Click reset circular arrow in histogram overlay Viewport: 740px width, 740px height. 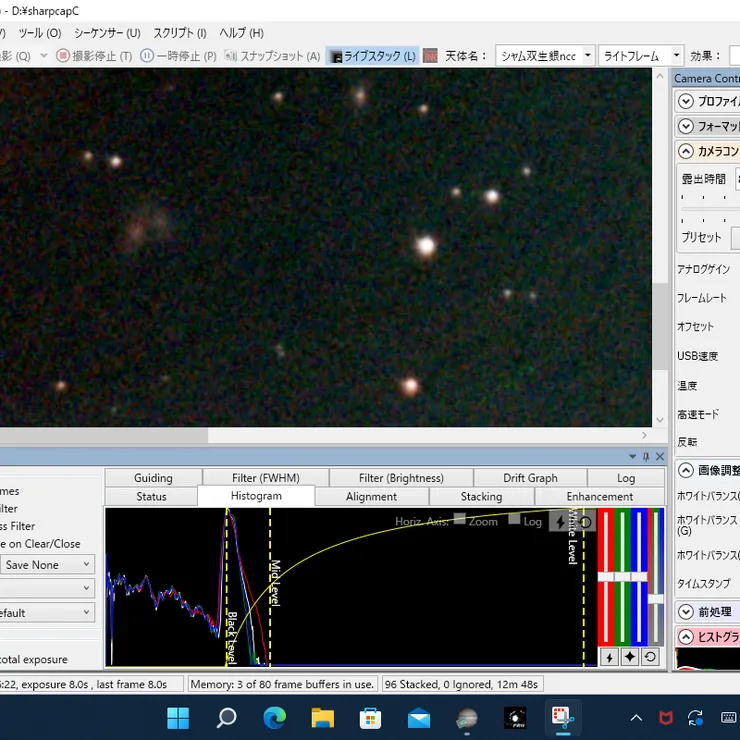click(x=585, y=522)
